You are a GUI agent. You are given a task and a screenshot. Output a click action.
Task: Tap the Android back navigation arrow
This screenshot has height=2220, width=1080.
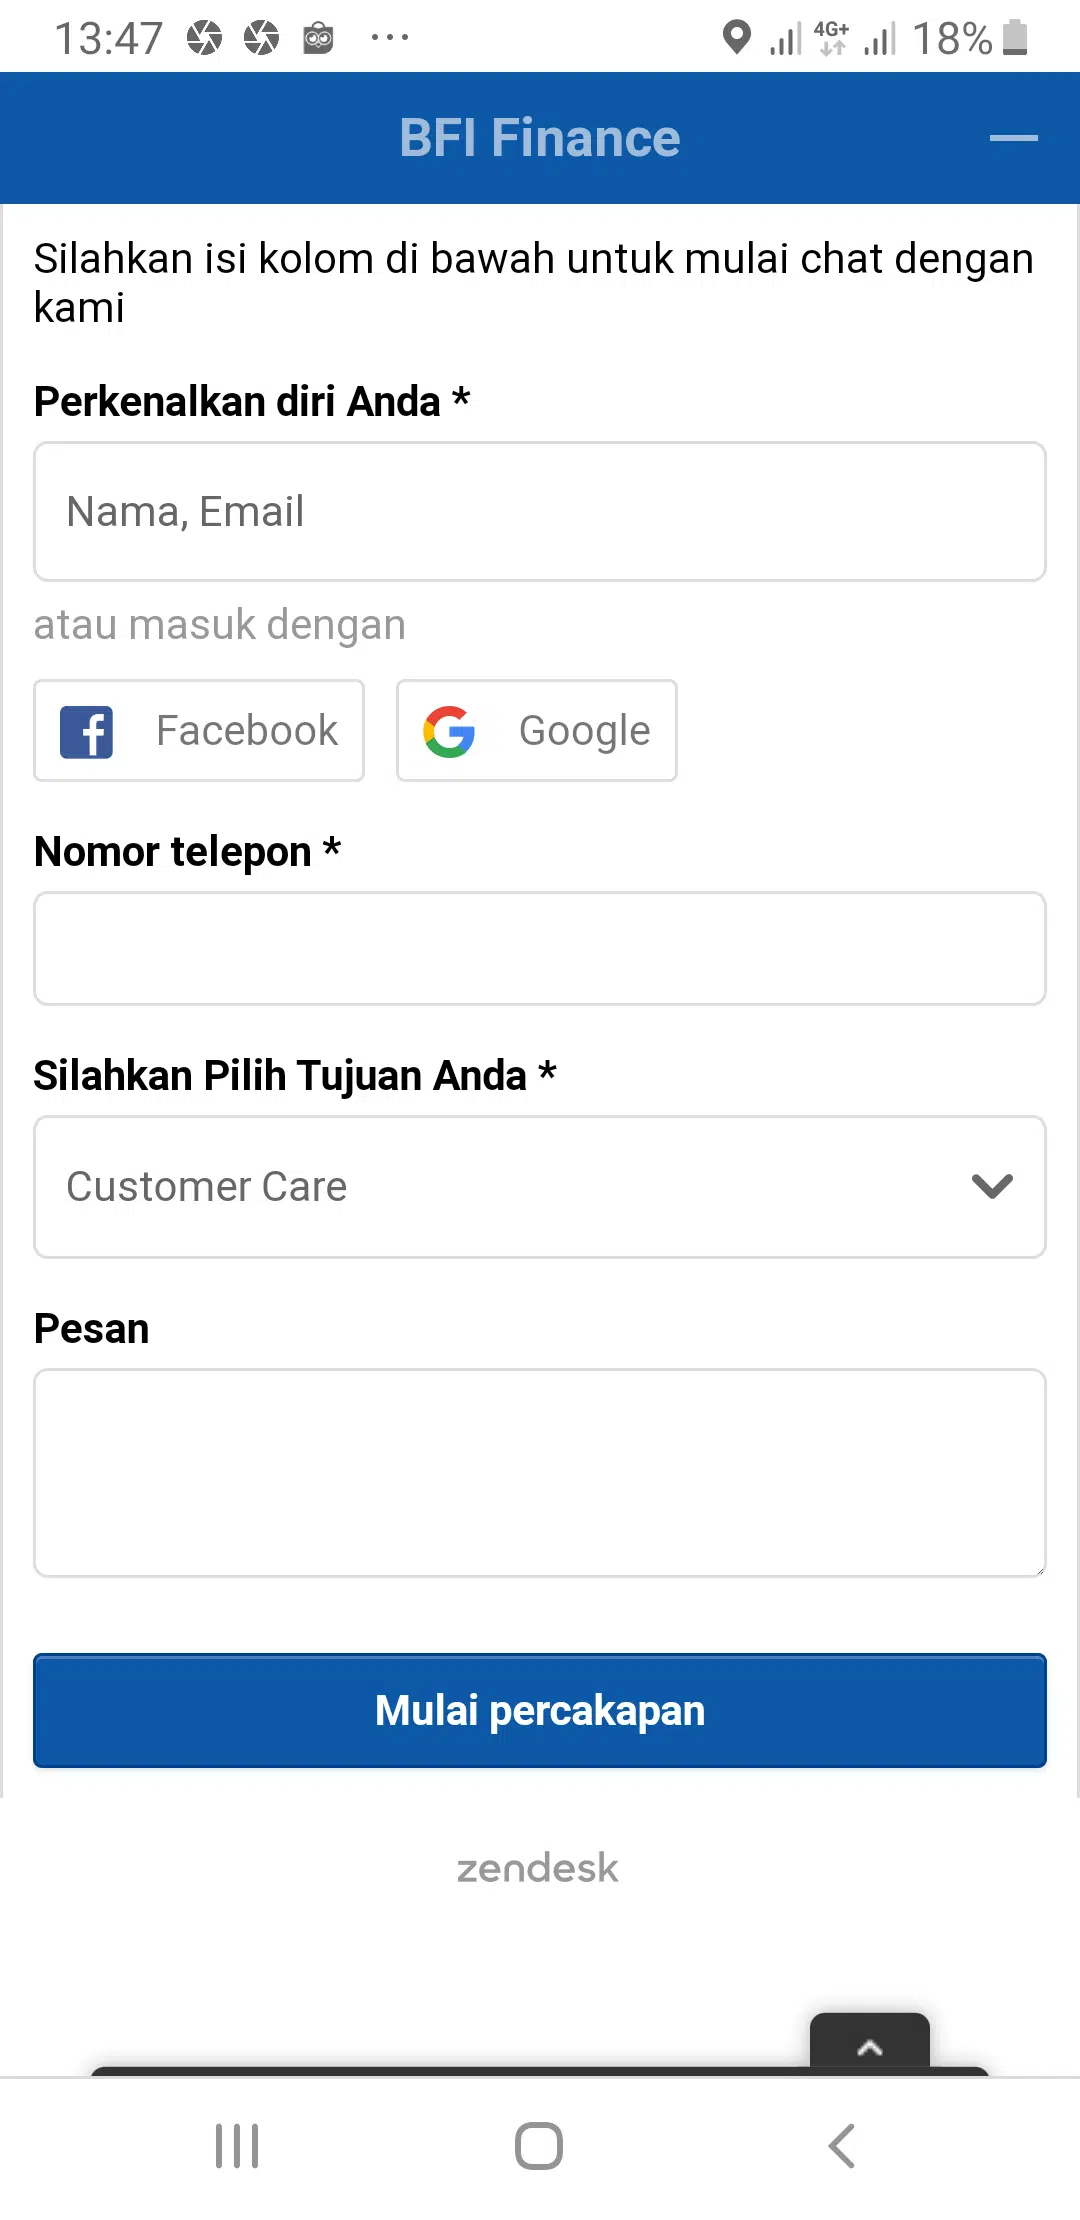(841, 2144)
